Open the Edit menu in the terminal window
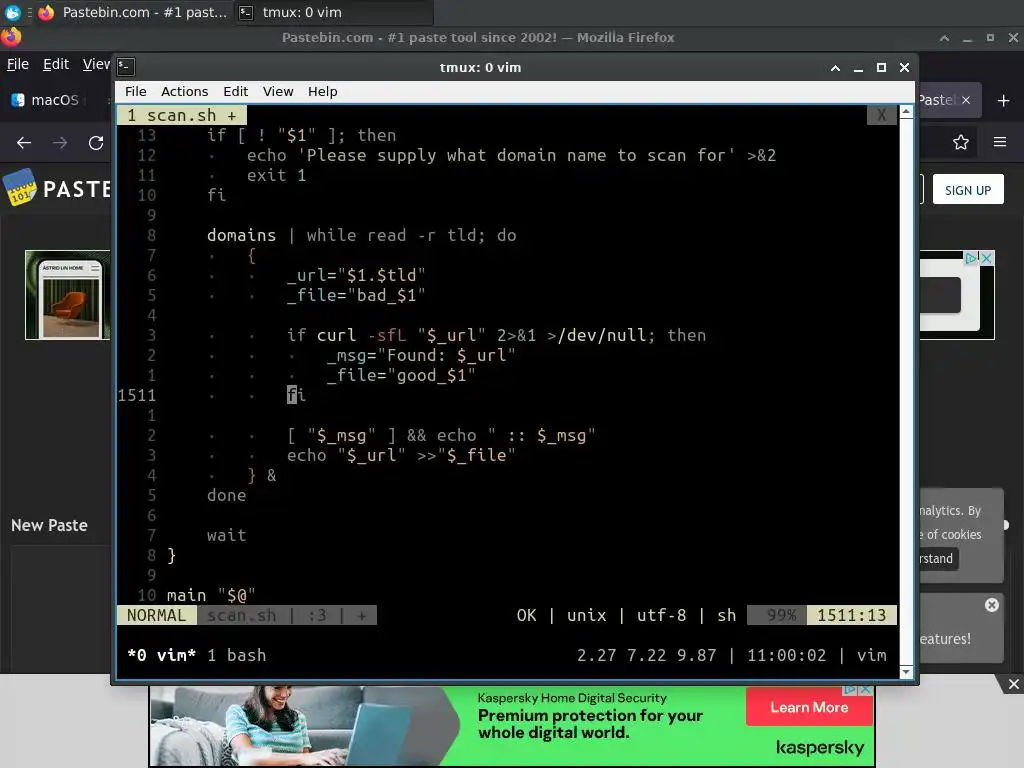The image size is (1024, 768). (235, 91)
